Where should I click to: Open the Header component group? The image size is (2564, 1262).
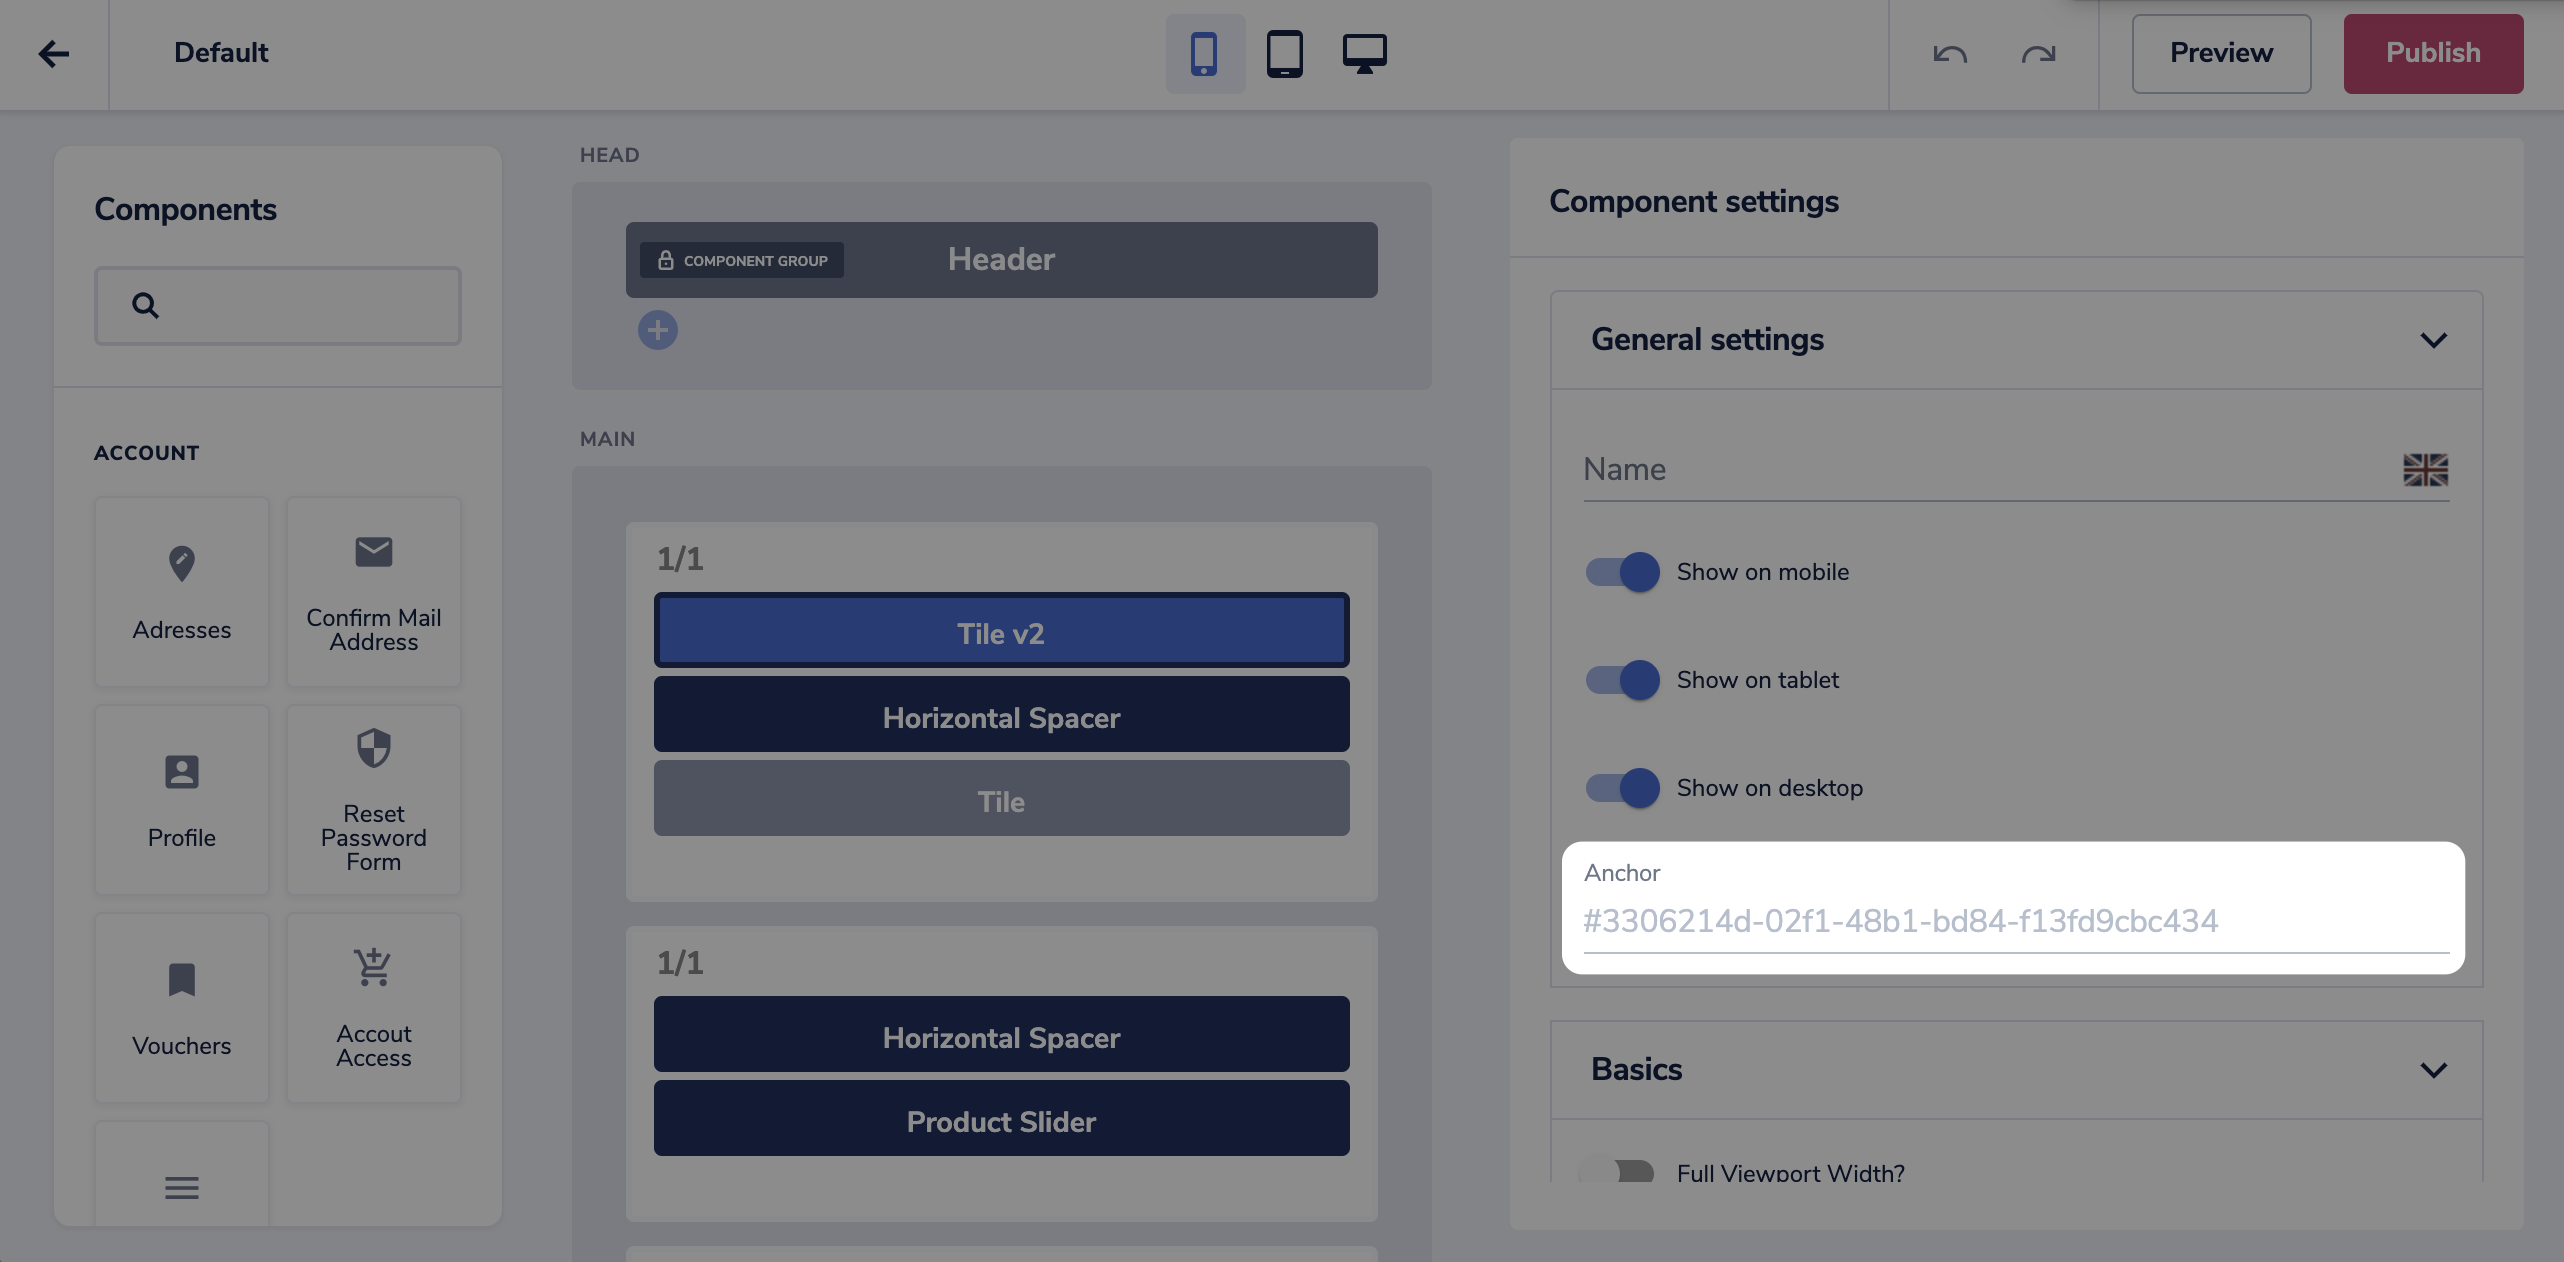point(1001,260)
